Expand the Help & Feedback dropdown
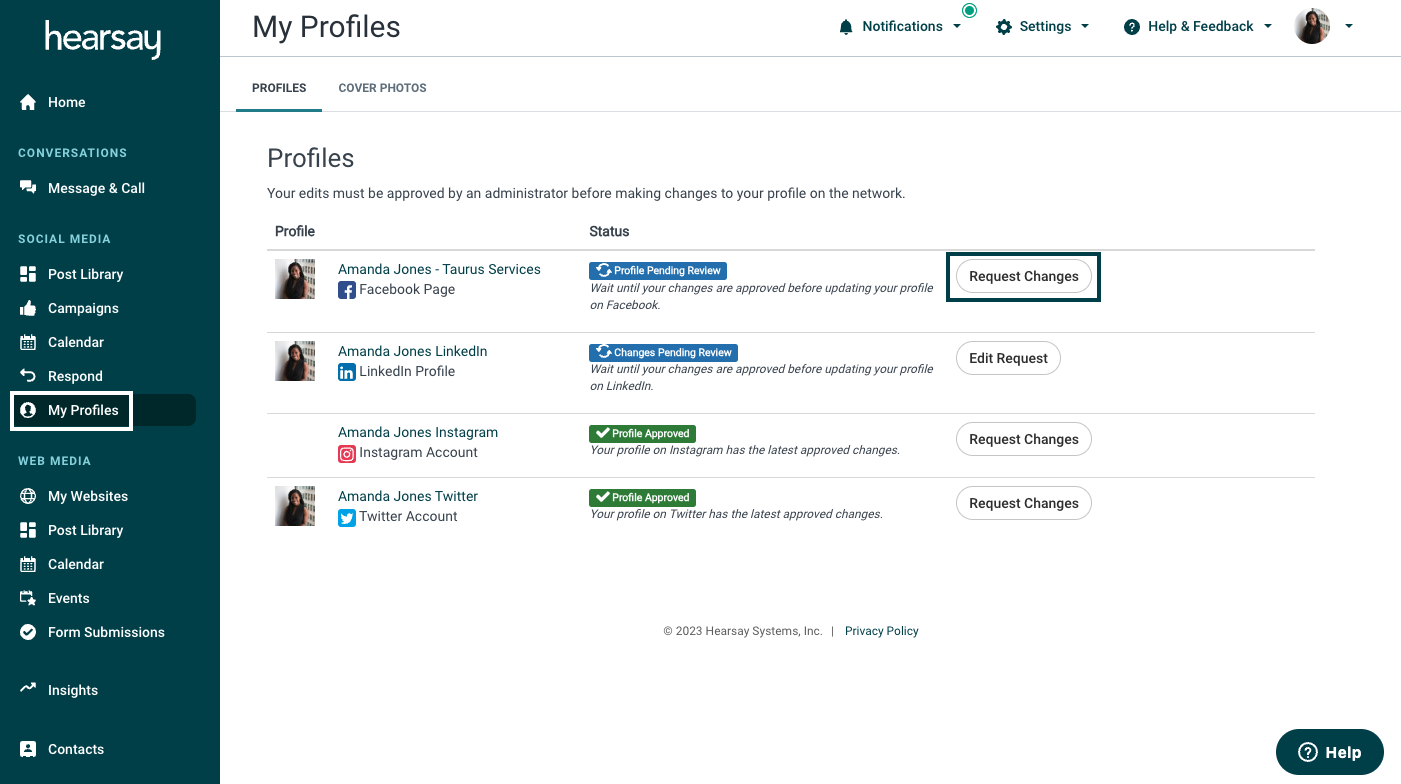This screenshot has height=784, width=1401. [x=1196, y=26]
